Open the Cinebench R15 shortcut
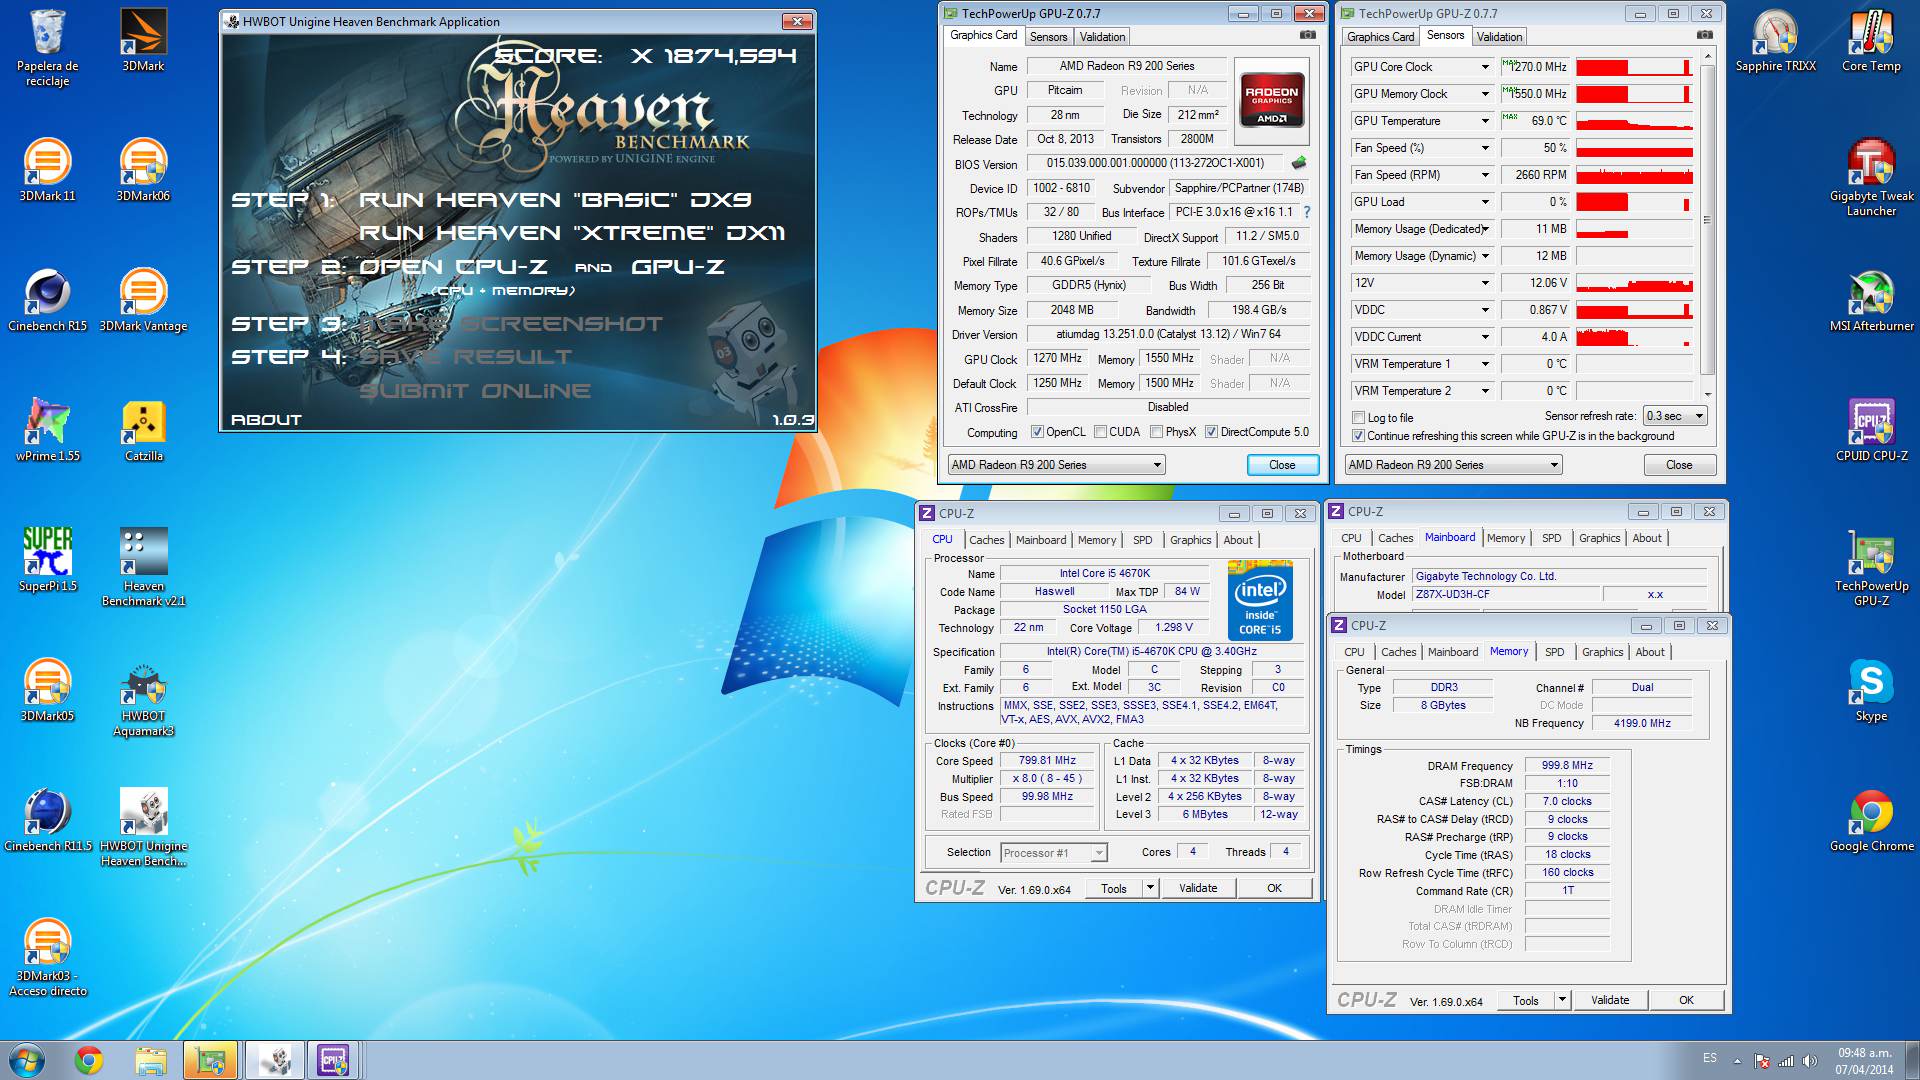Viewport: 1920px width, 1080px height. 47,300
